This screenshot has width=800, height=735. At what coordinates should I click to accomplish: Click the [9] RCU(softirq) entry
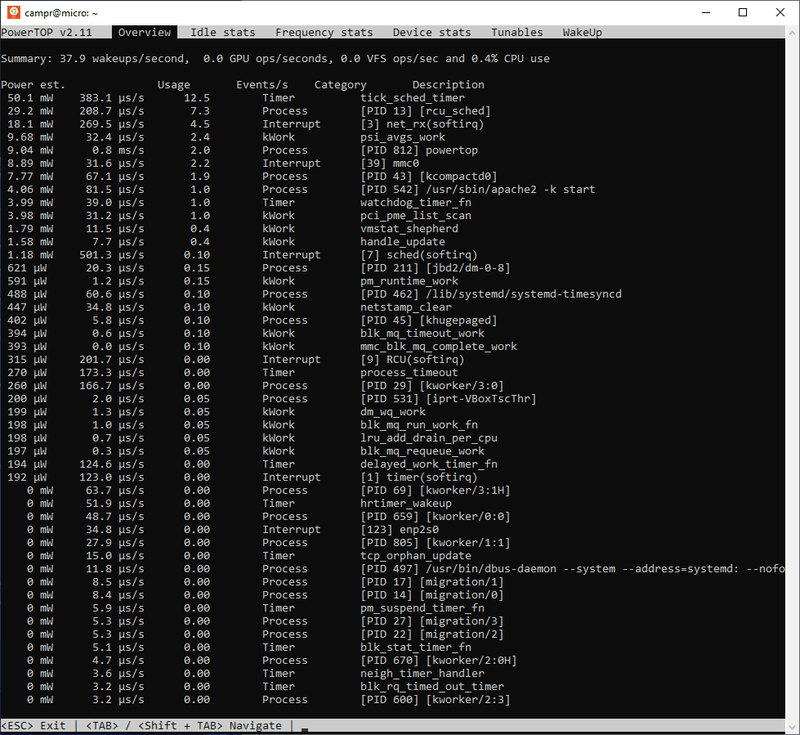pos(412,360)
